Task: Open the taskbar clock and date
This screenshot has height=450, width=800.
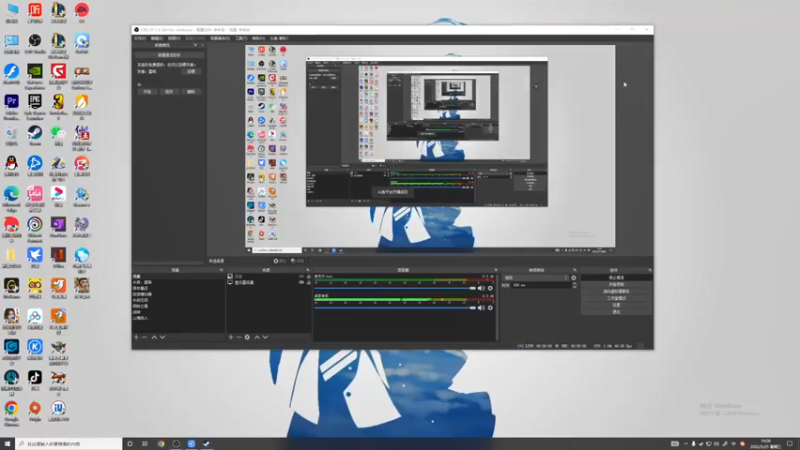Action: 766,443
